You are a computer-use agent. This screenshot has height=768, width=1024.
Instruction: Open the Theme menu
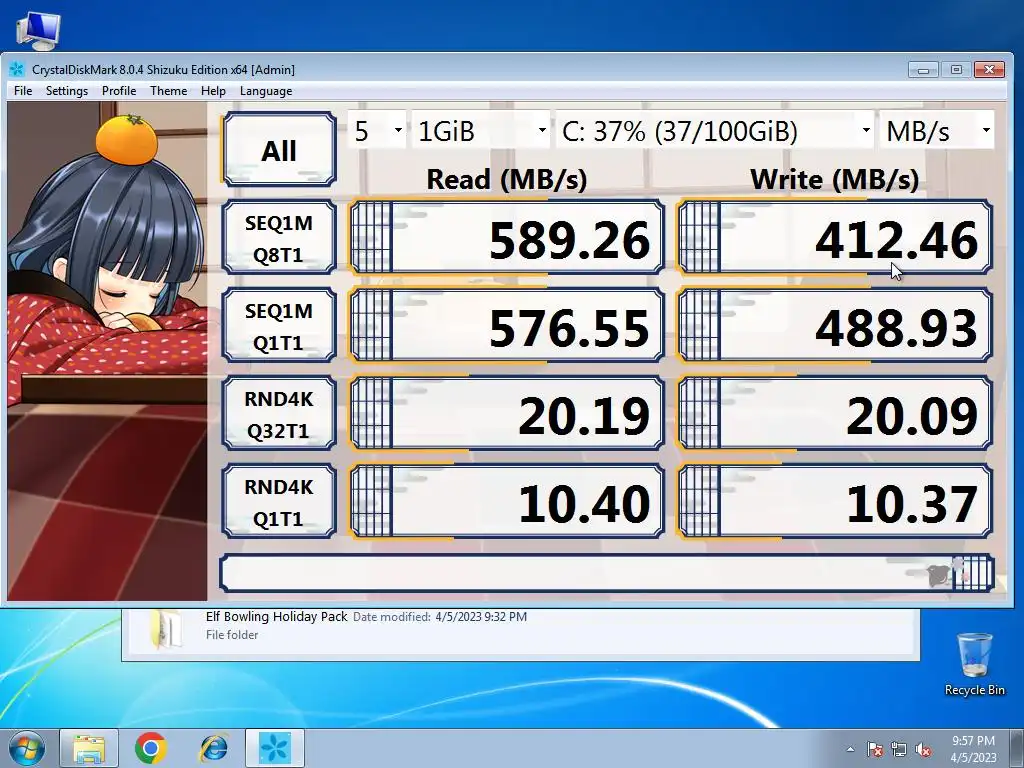(x=168, y=91)
